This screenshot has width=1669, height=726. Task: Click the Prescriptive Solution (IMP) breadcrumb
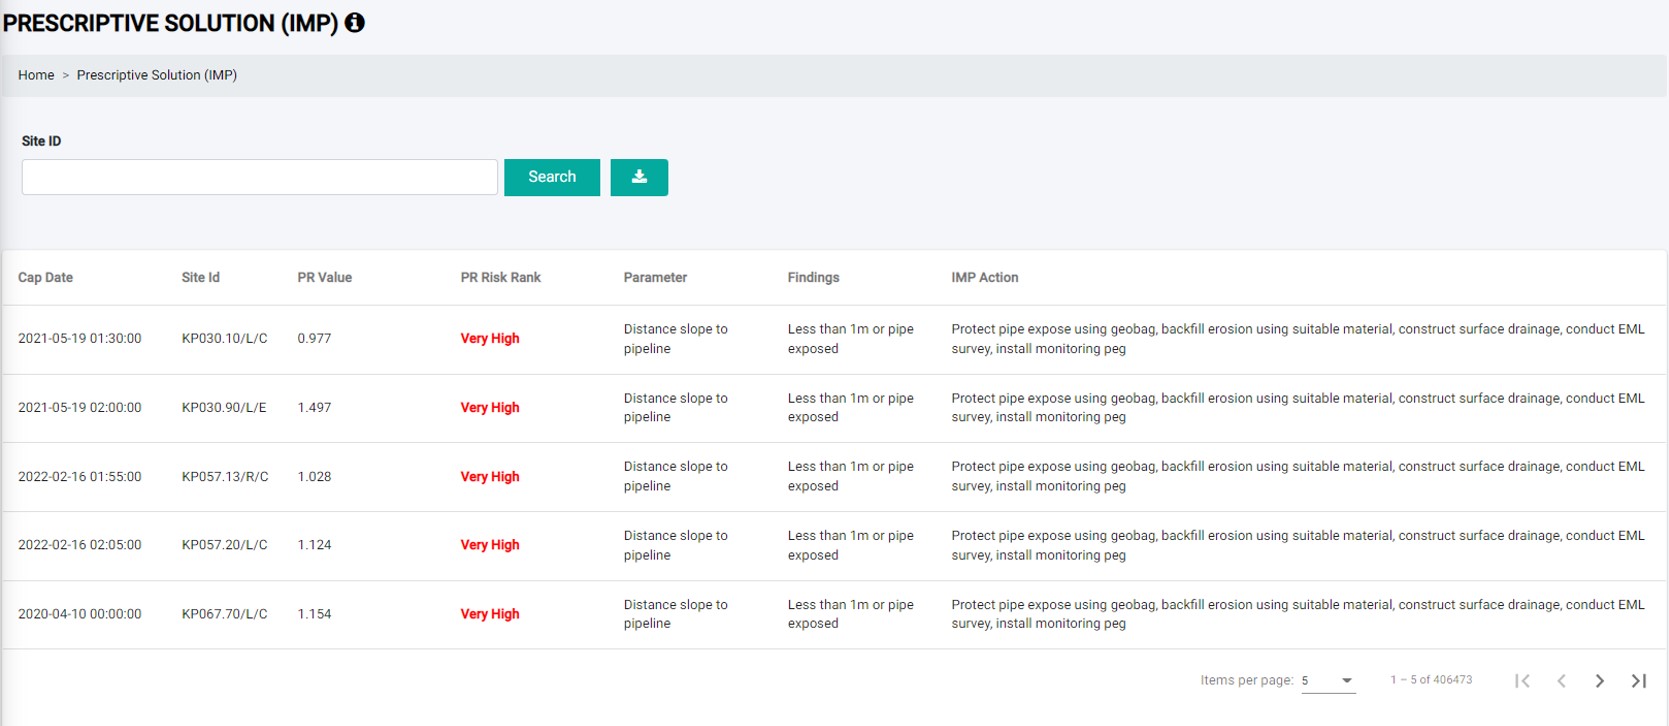[x=157, y=75]
